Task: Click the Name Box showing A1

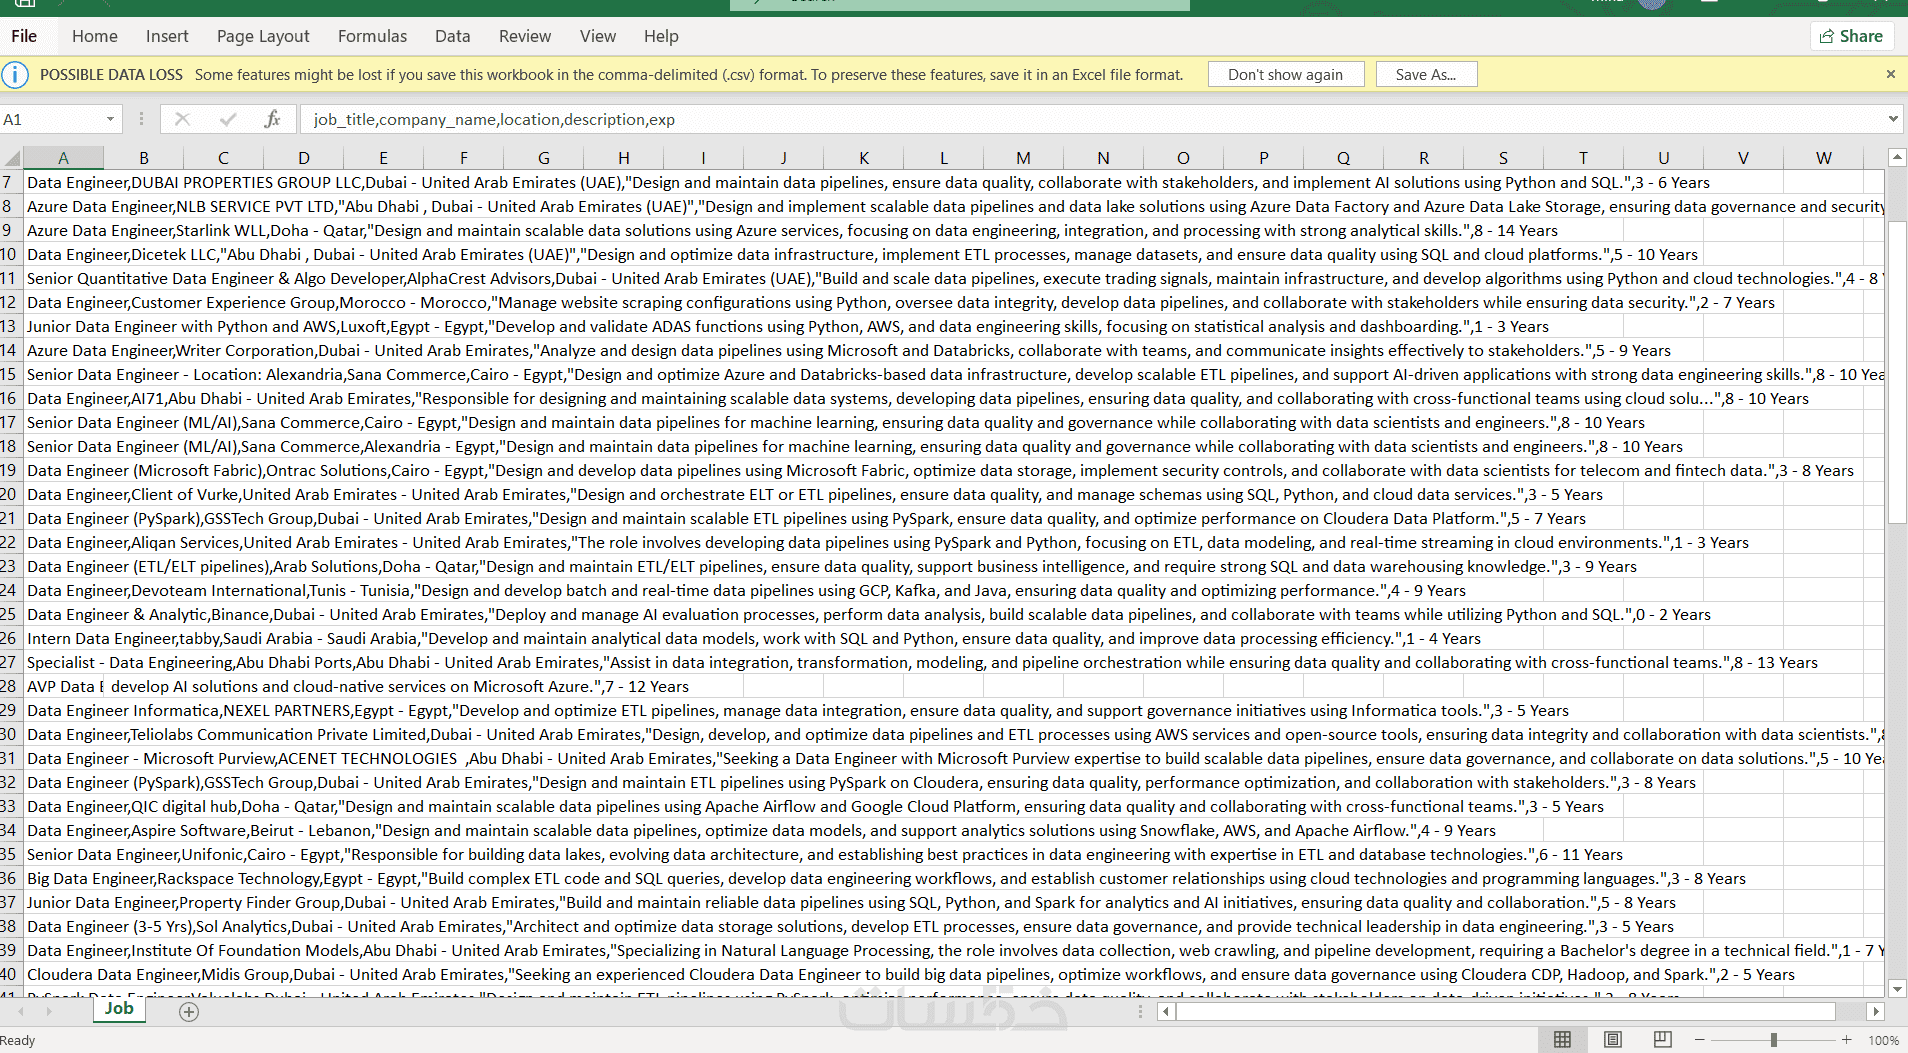Action: point(50,119)
